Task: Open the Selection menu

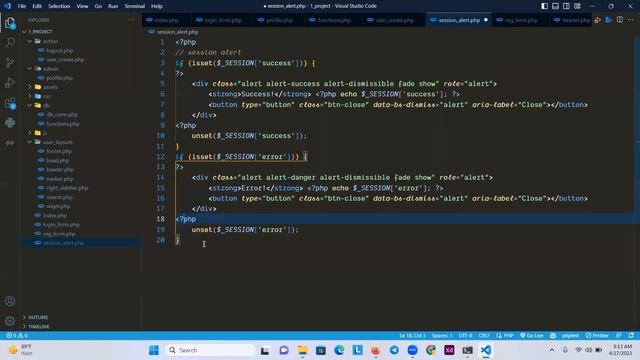Action: [x=59, y=6]
